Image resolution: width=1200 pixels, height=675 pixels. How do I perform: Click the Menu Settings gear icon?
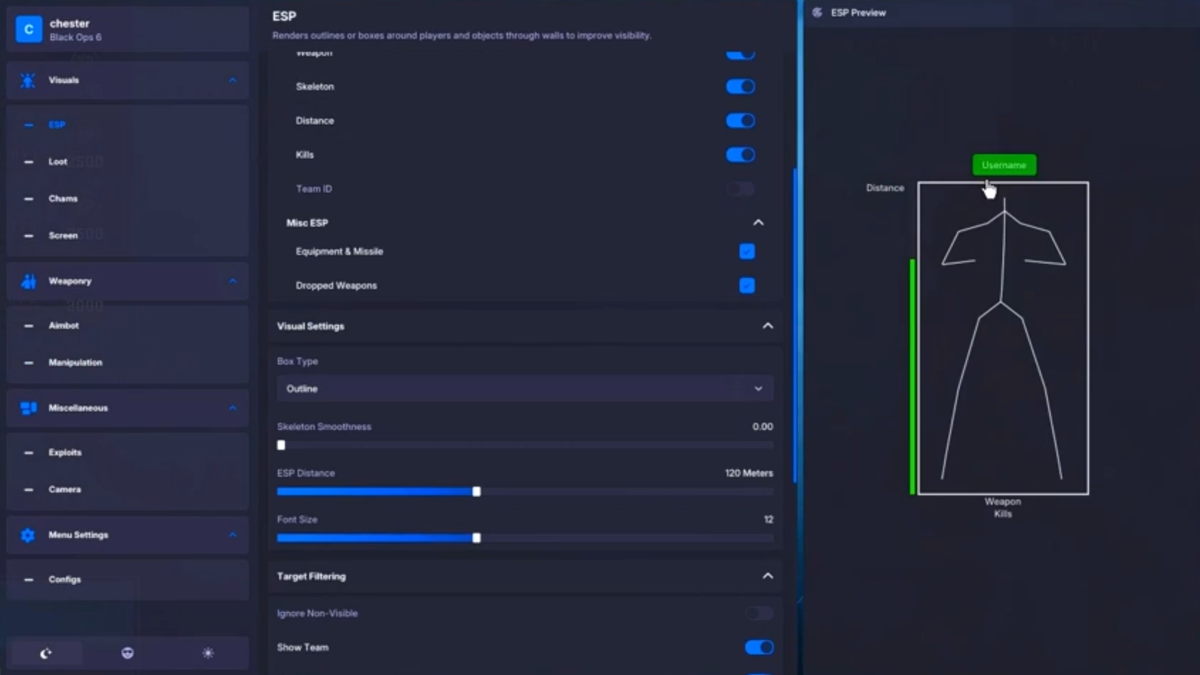click(x=28, y=535)
